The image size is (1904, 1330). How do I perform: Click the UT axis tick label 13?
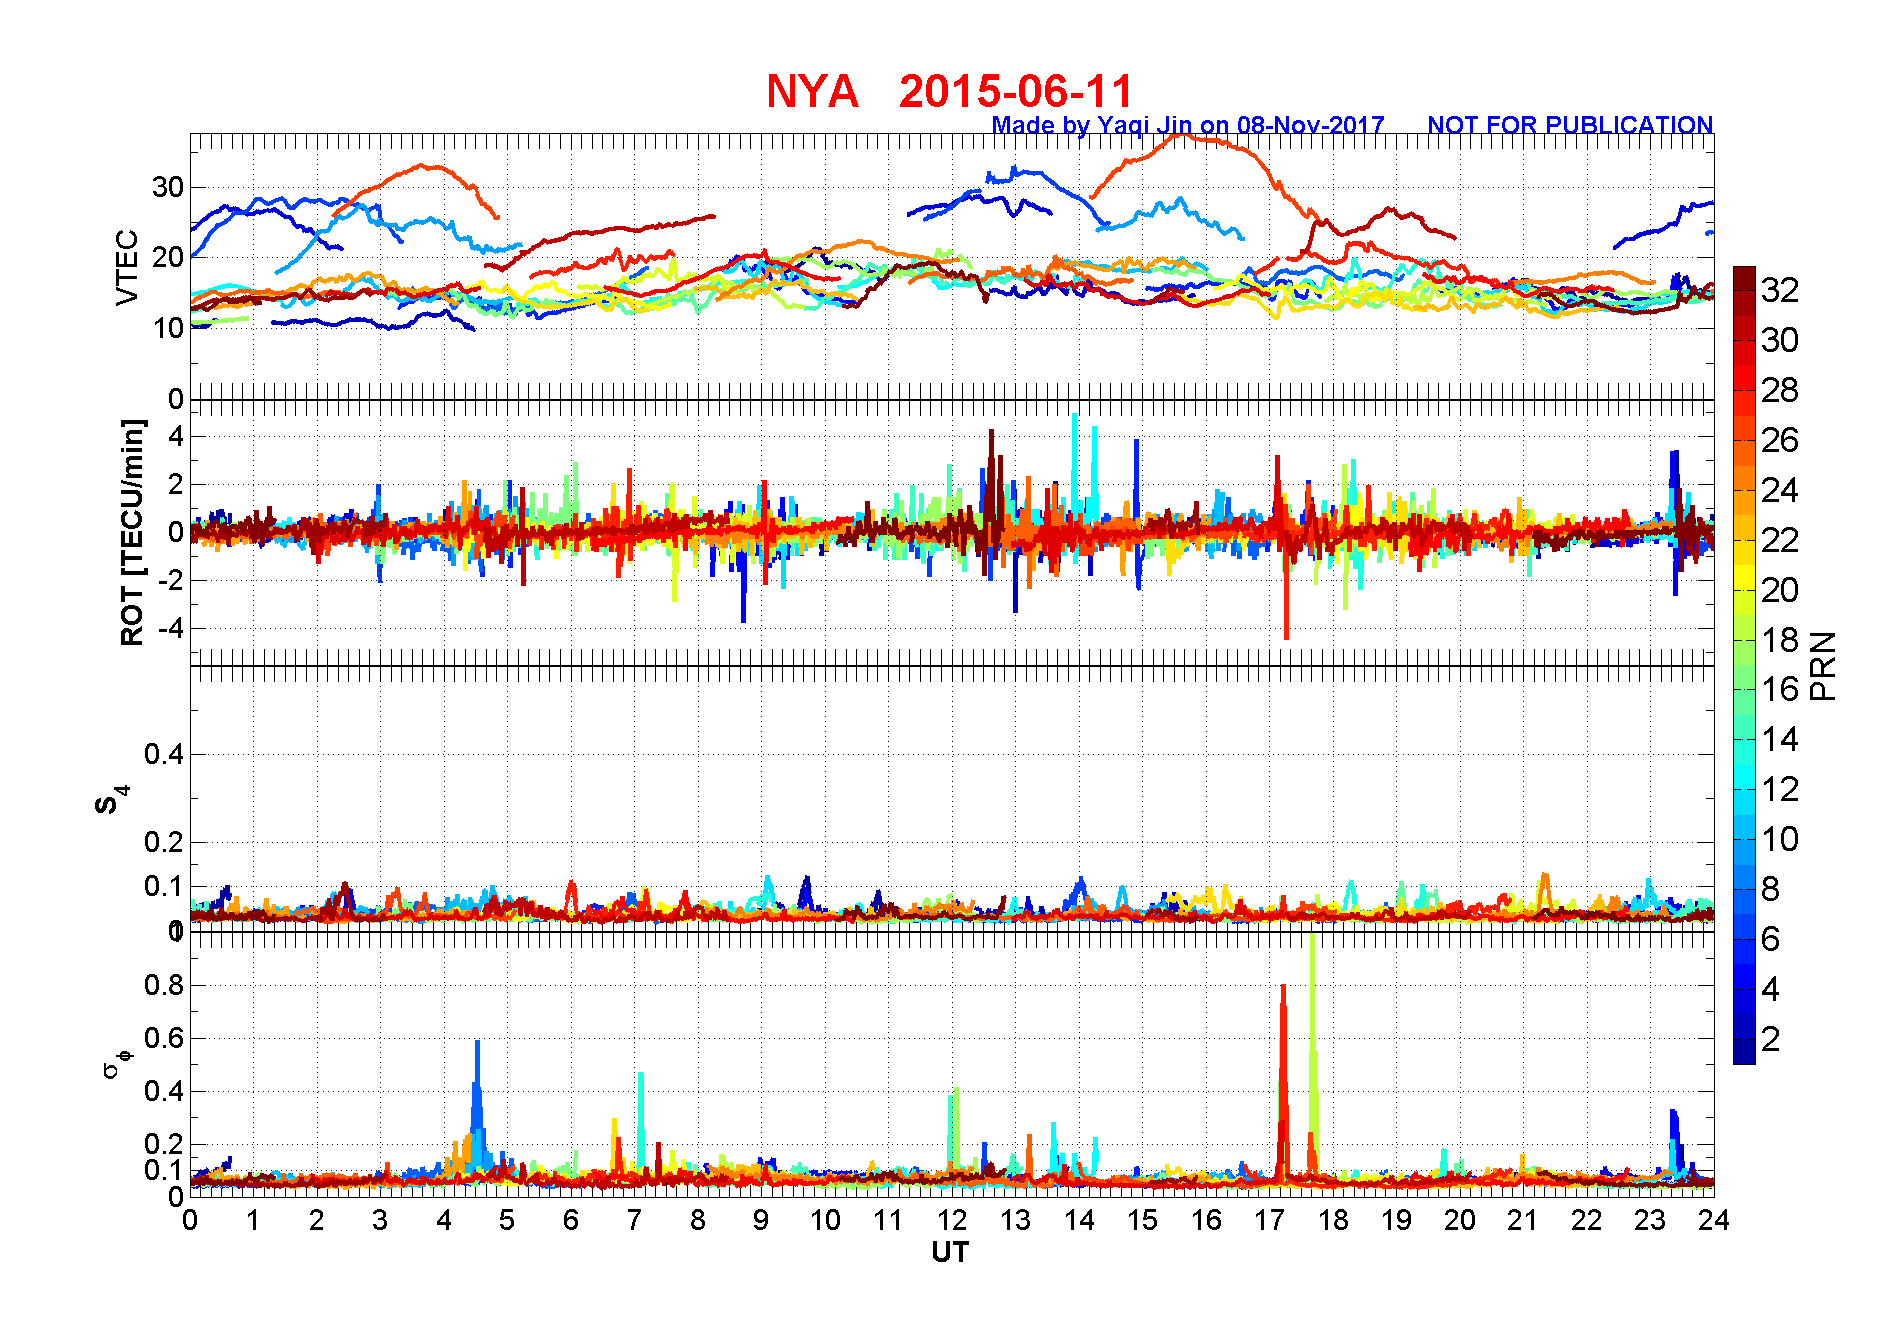click(1015, 1220)
